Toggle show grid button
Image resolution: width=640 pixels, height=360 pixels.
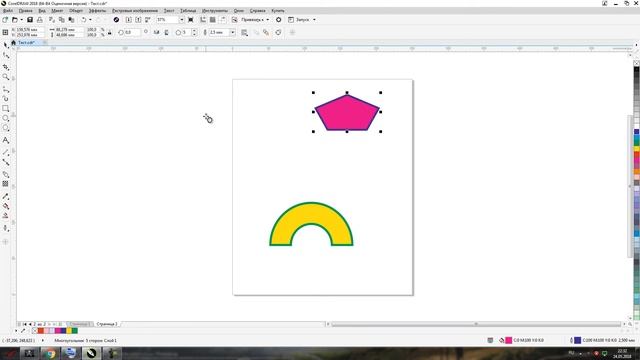(x=213, y=20)
